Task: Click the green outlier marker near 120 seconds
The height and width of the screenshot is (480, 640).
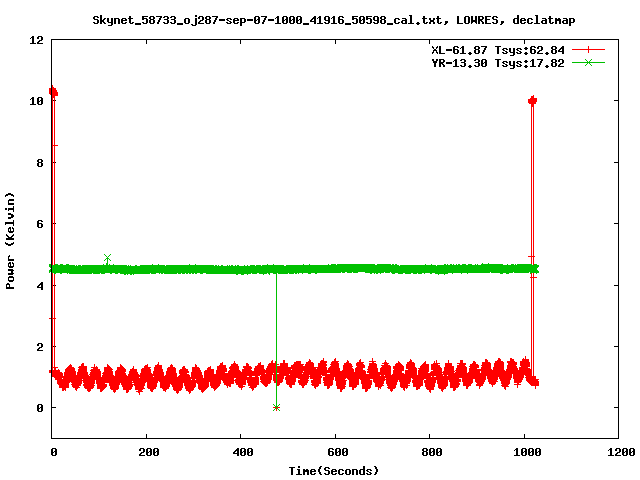Action: point(107,258)
